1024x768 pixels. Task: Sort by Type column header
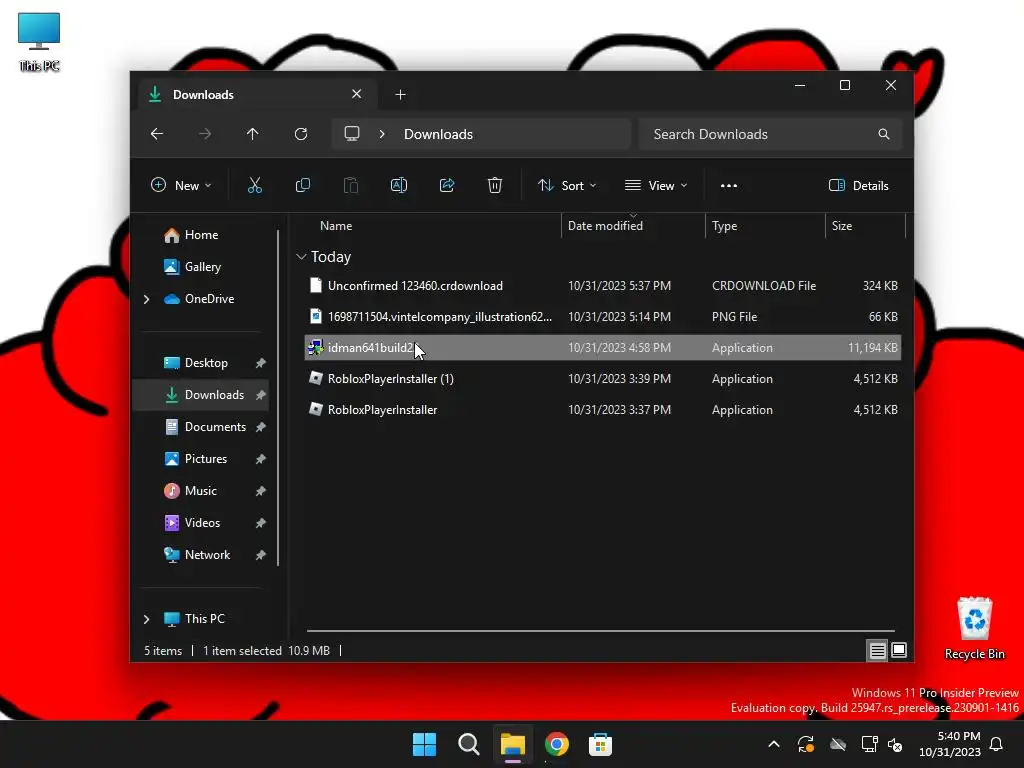724,225
